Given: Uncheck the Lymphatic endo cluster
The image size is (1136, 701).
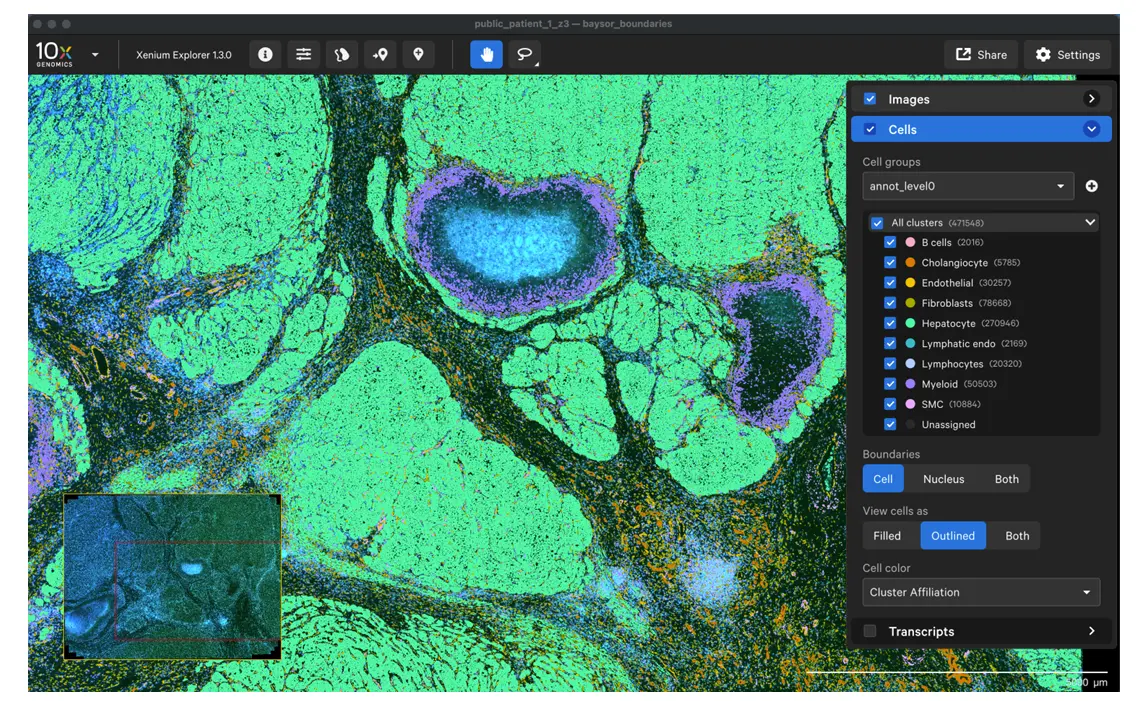Looking at the screenshot, I should pos(890,344).
